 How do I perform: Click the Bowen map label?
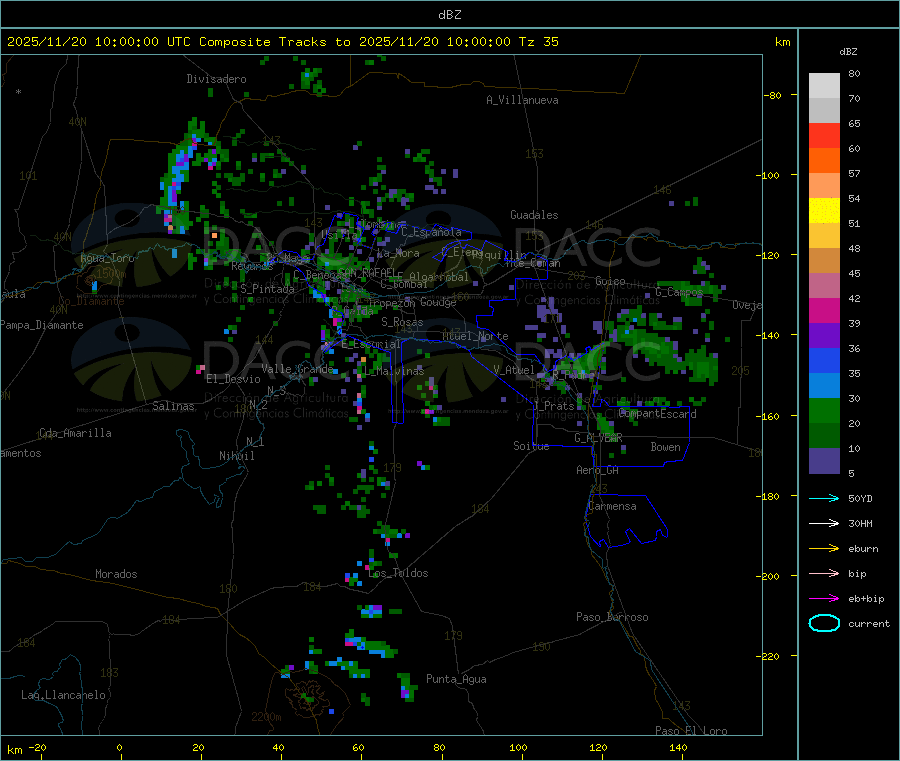(665, 447)
